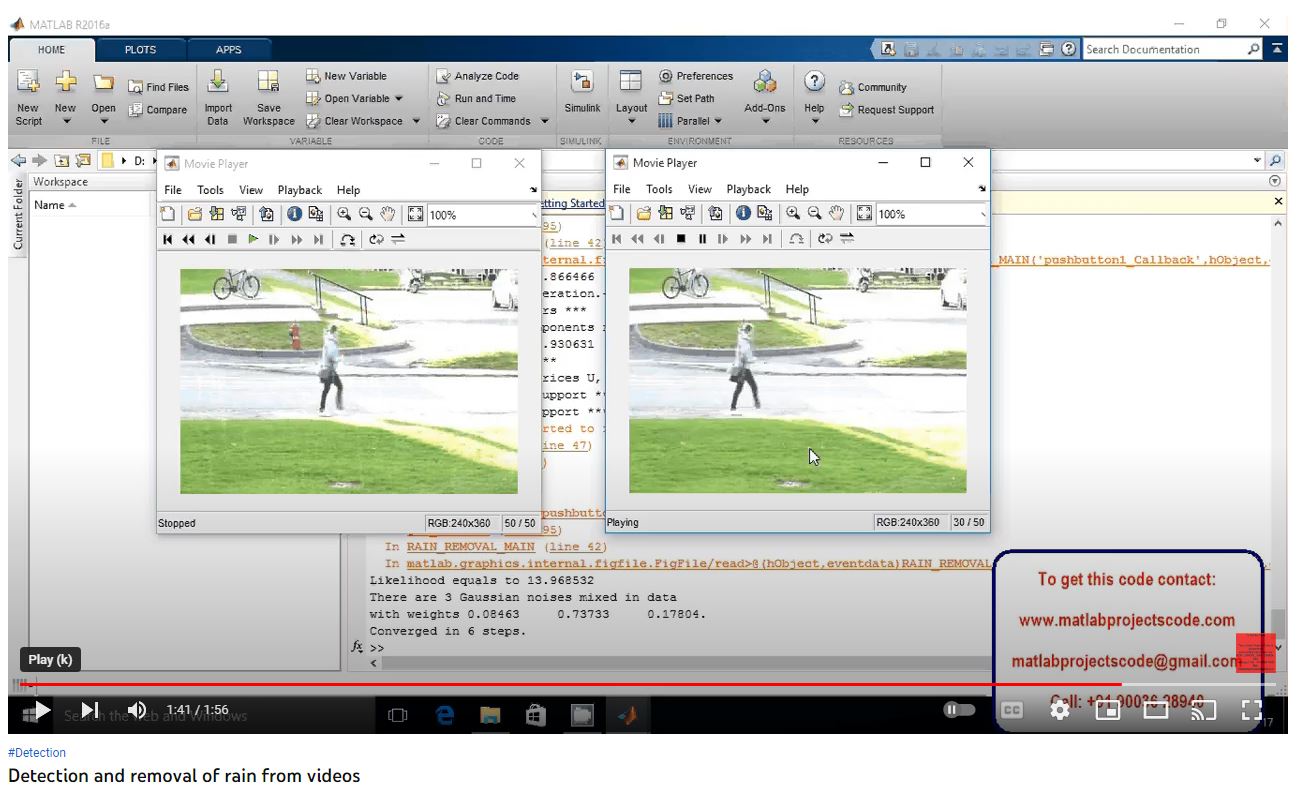This screenshot has height=797, width=1297.
Task: Stop playback in the right Movie Player
Action: pyautogui.click(x=681, y=239)
